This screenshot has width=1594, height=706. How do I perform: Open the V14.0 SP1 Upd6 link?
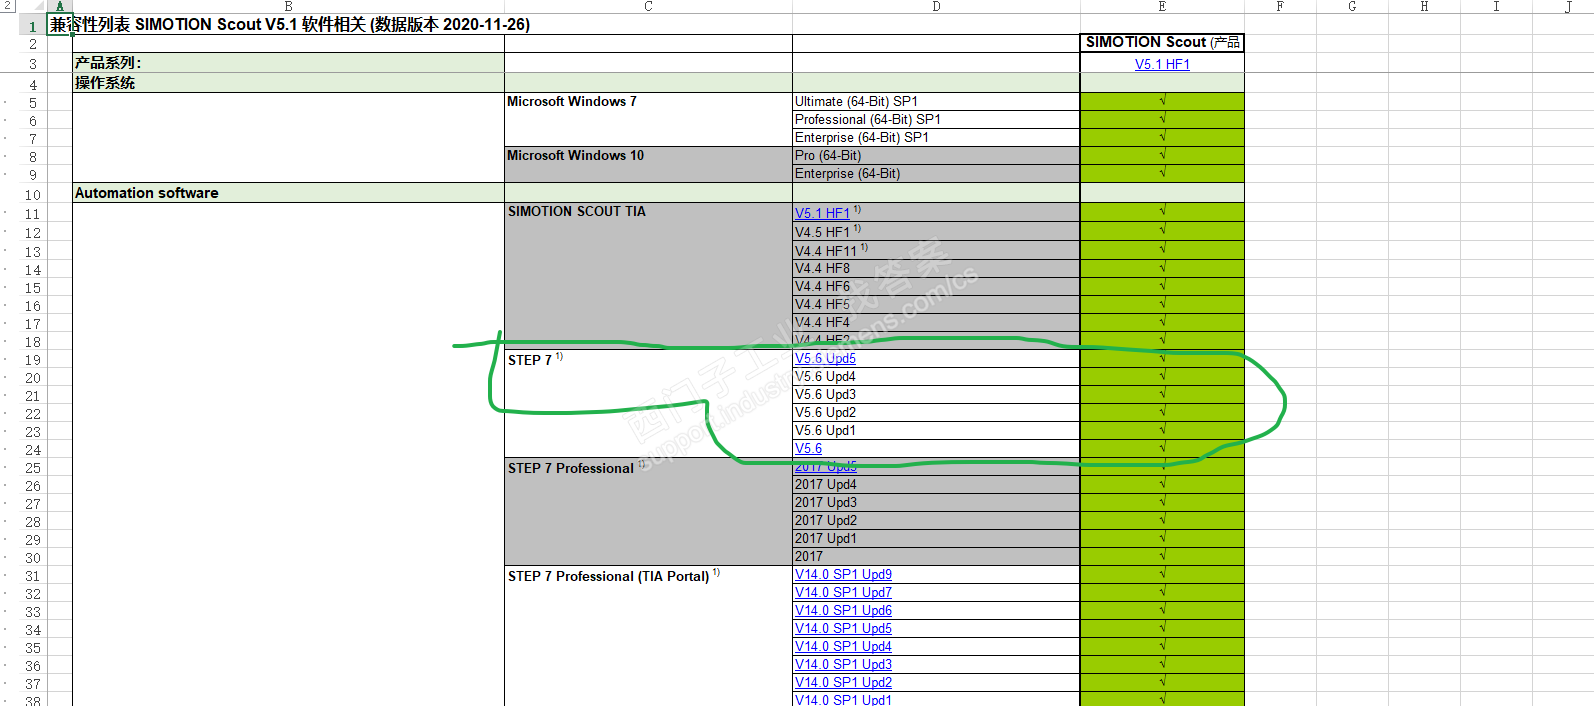(843, 610)
